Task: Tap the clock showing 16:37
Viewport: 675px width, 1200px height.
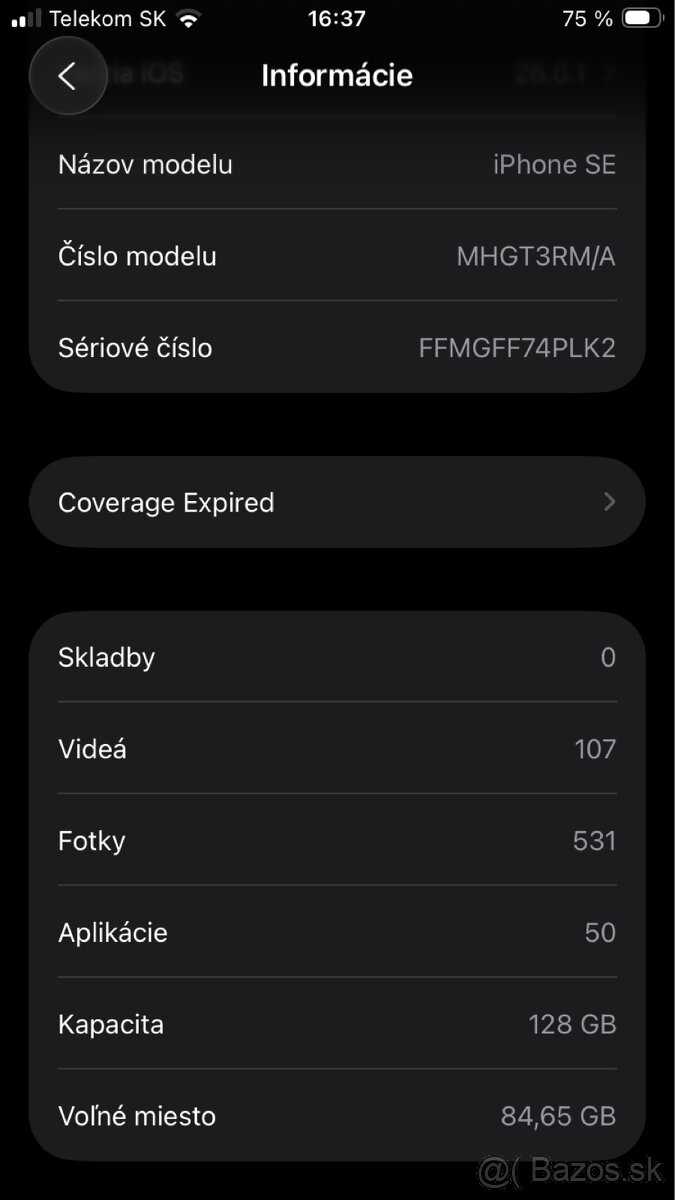Action: coord(337,18)
